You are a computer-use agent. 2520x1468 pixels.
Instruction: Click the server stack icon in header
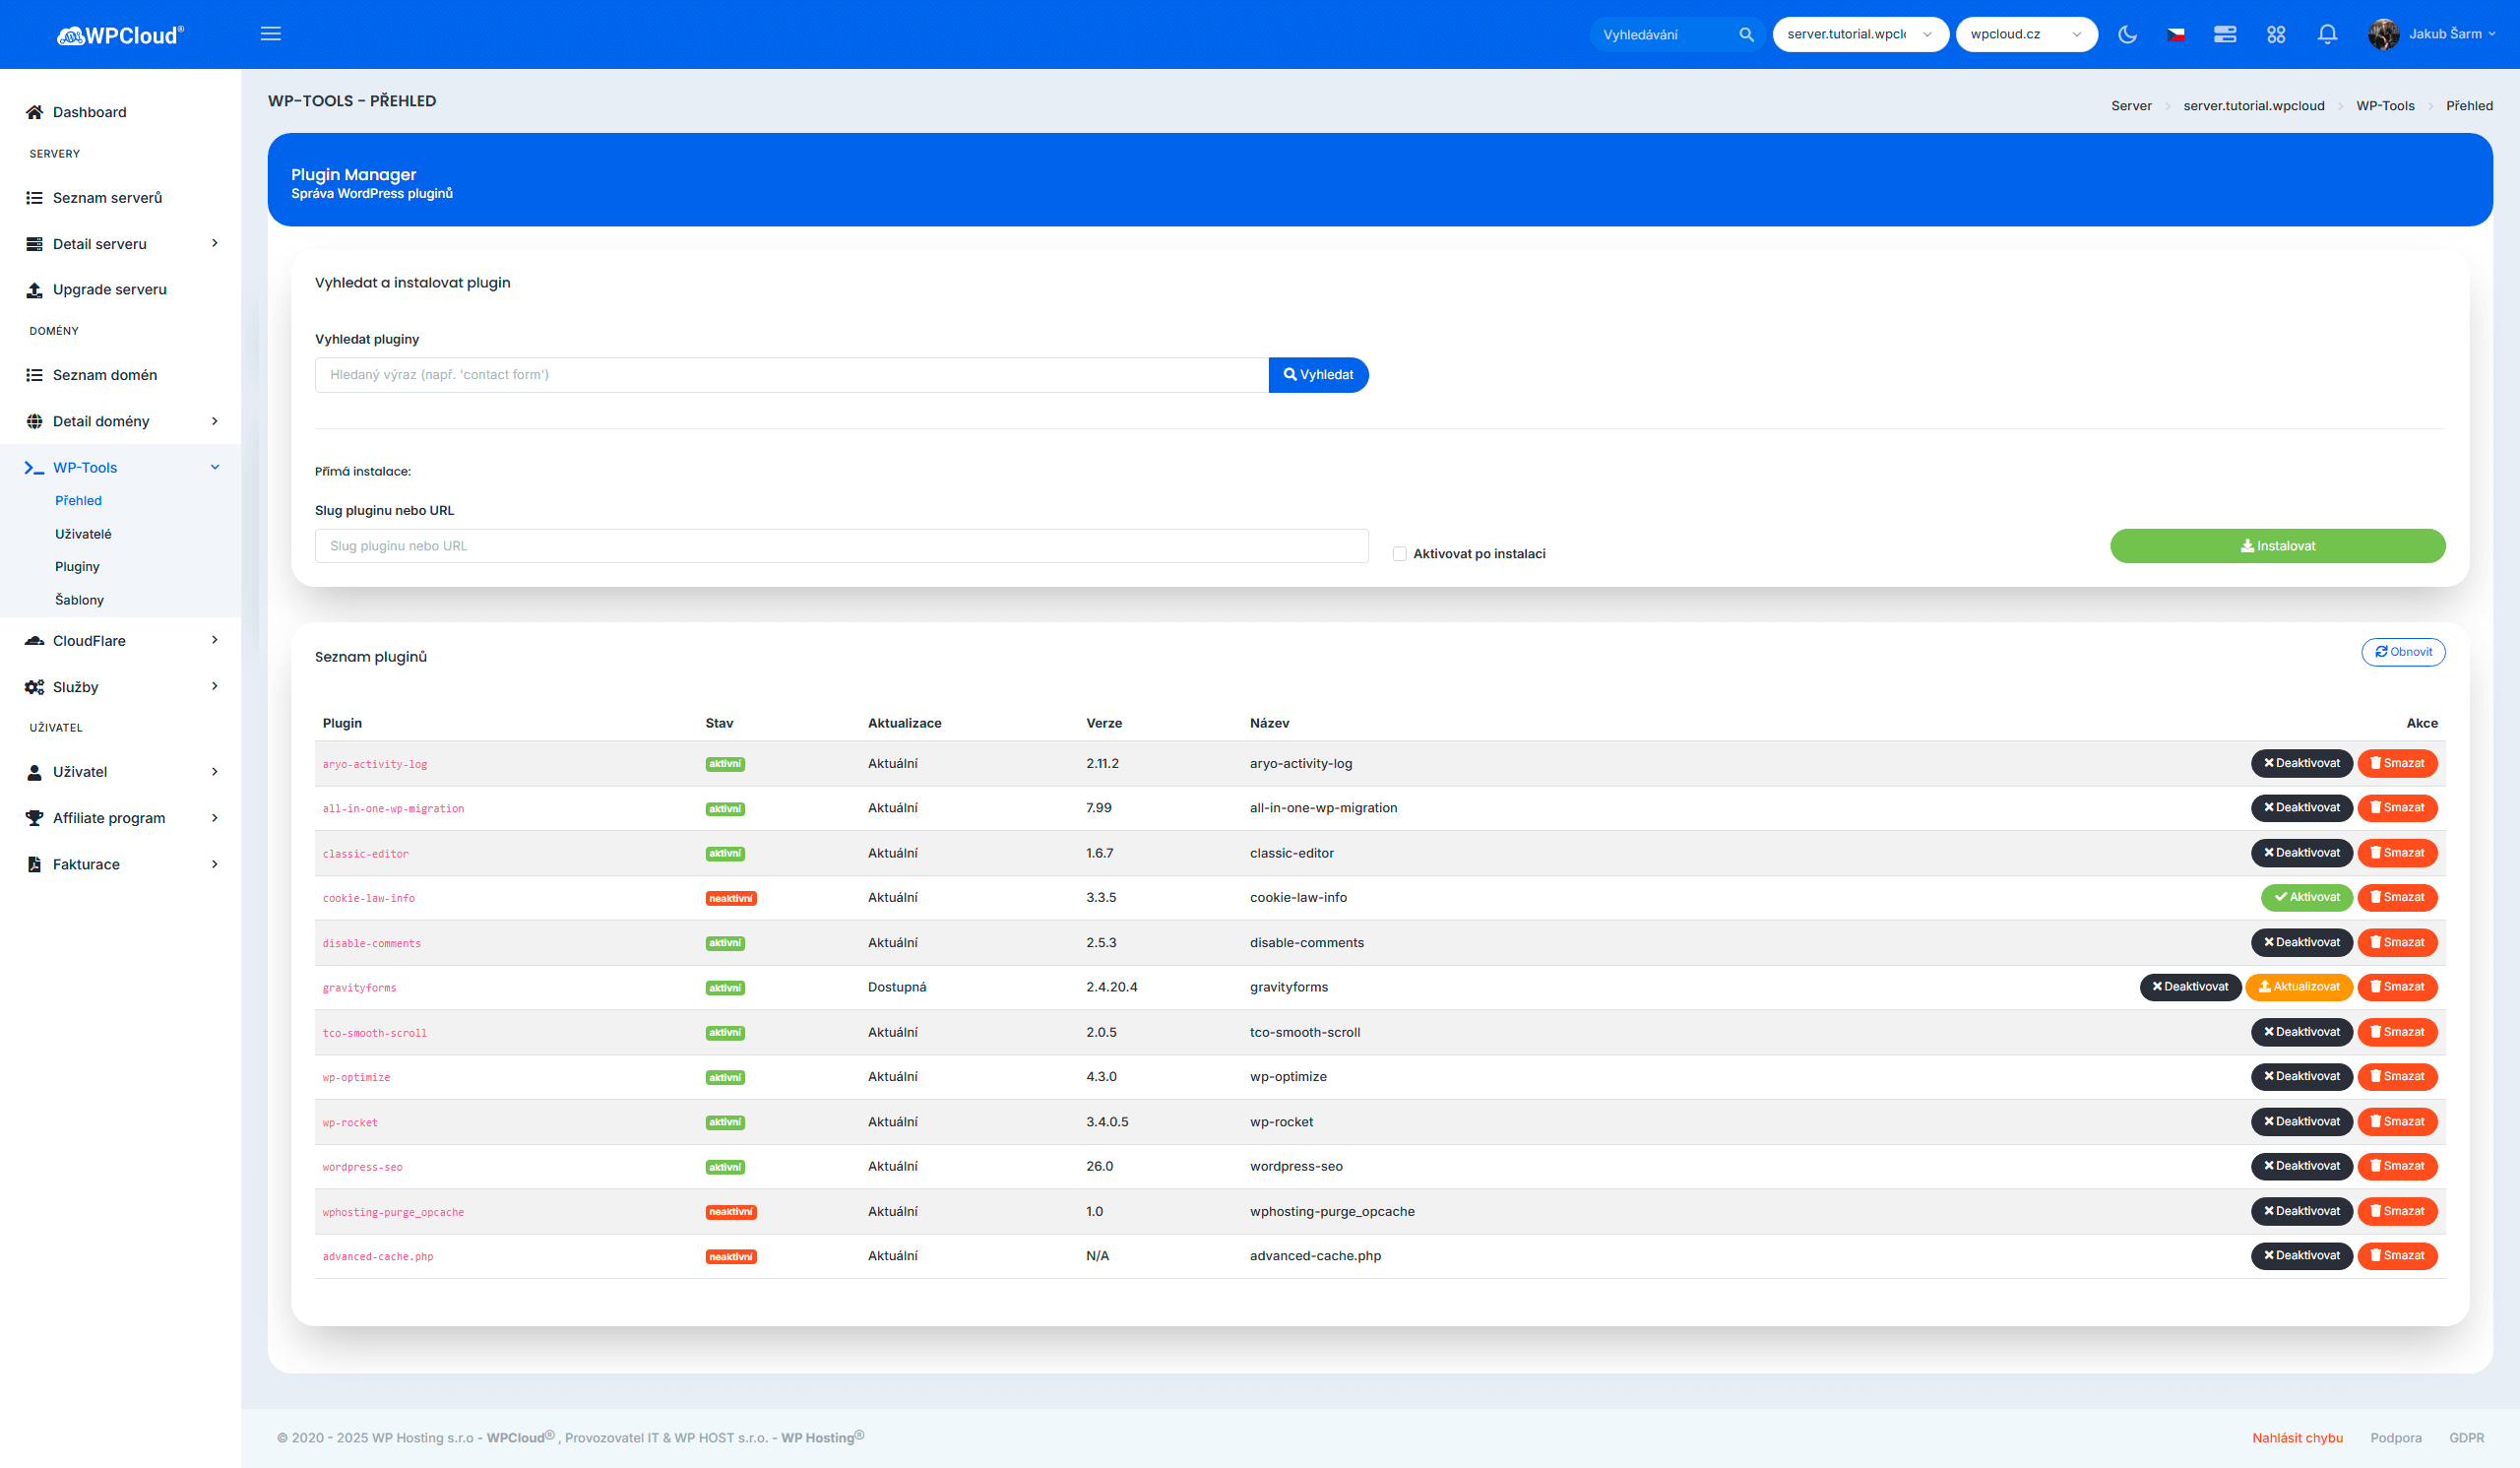pyautogui.click(x=2225, y=34)
